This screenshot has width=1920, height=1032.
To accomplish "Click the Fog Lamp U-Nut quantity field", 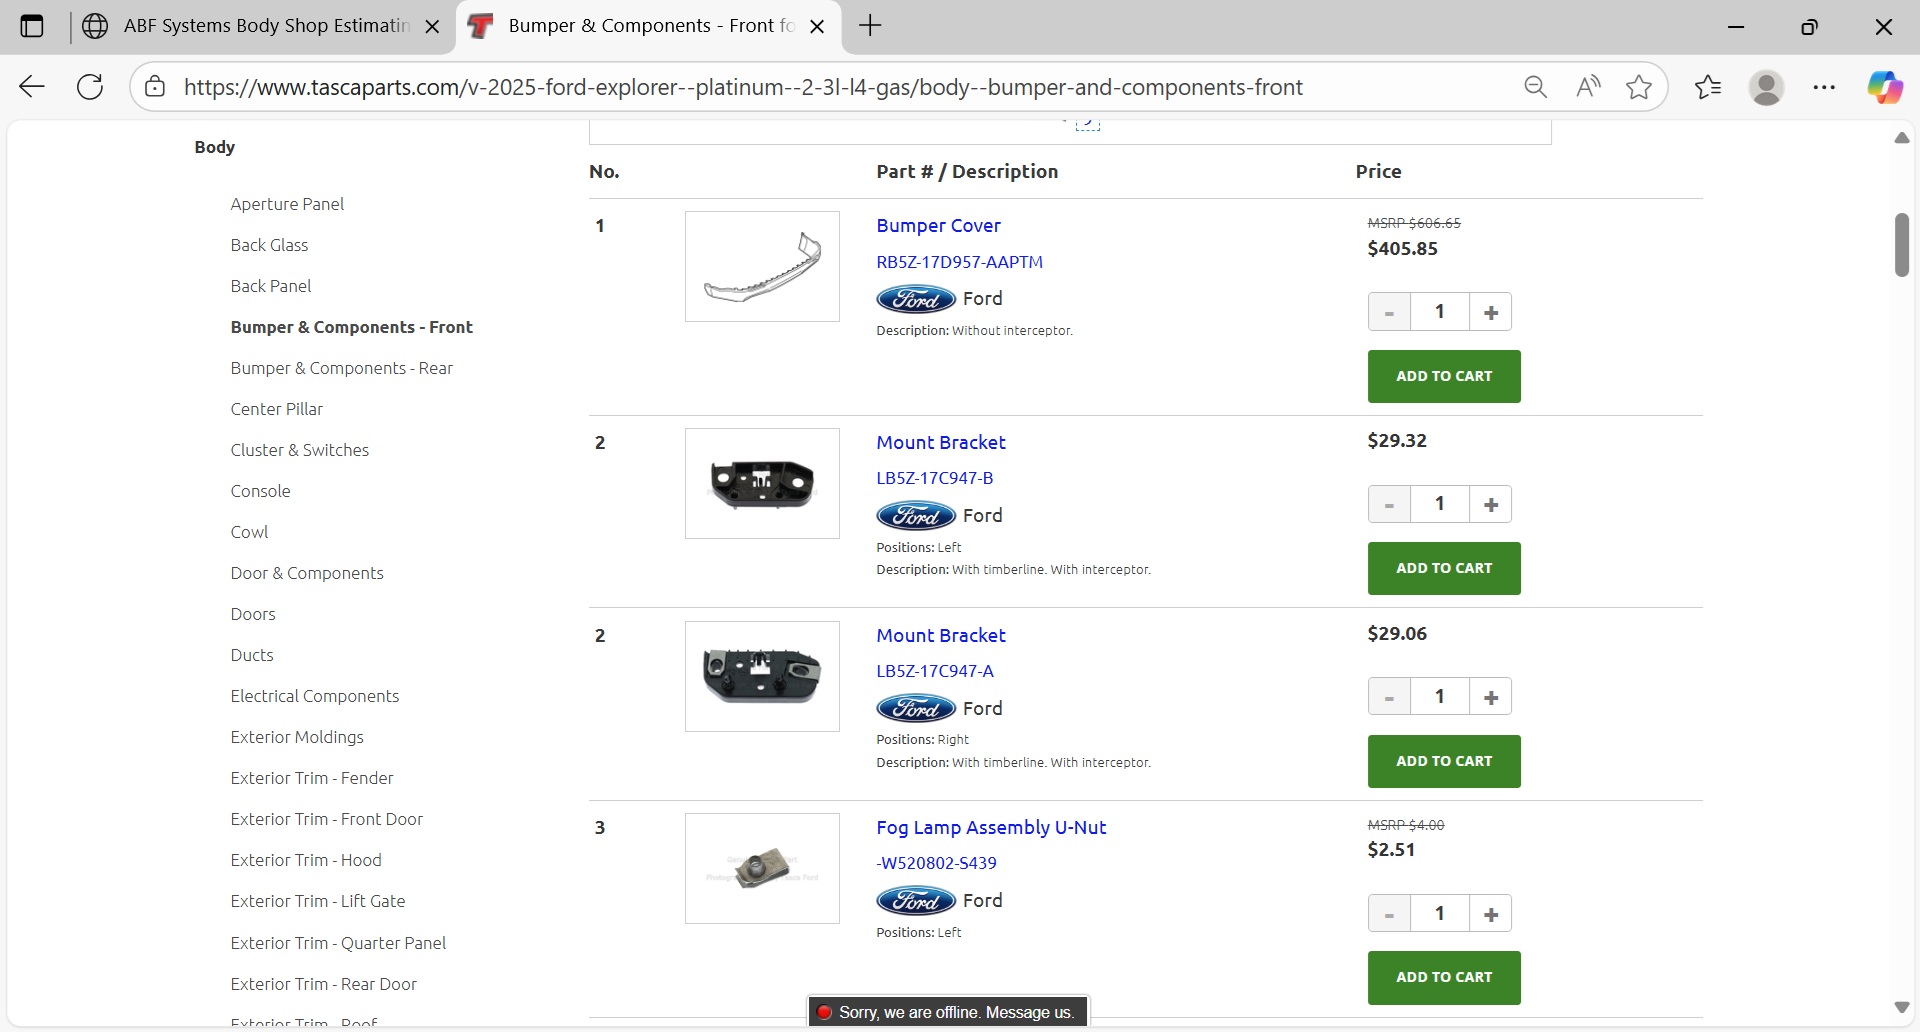I will [1439, 913].
